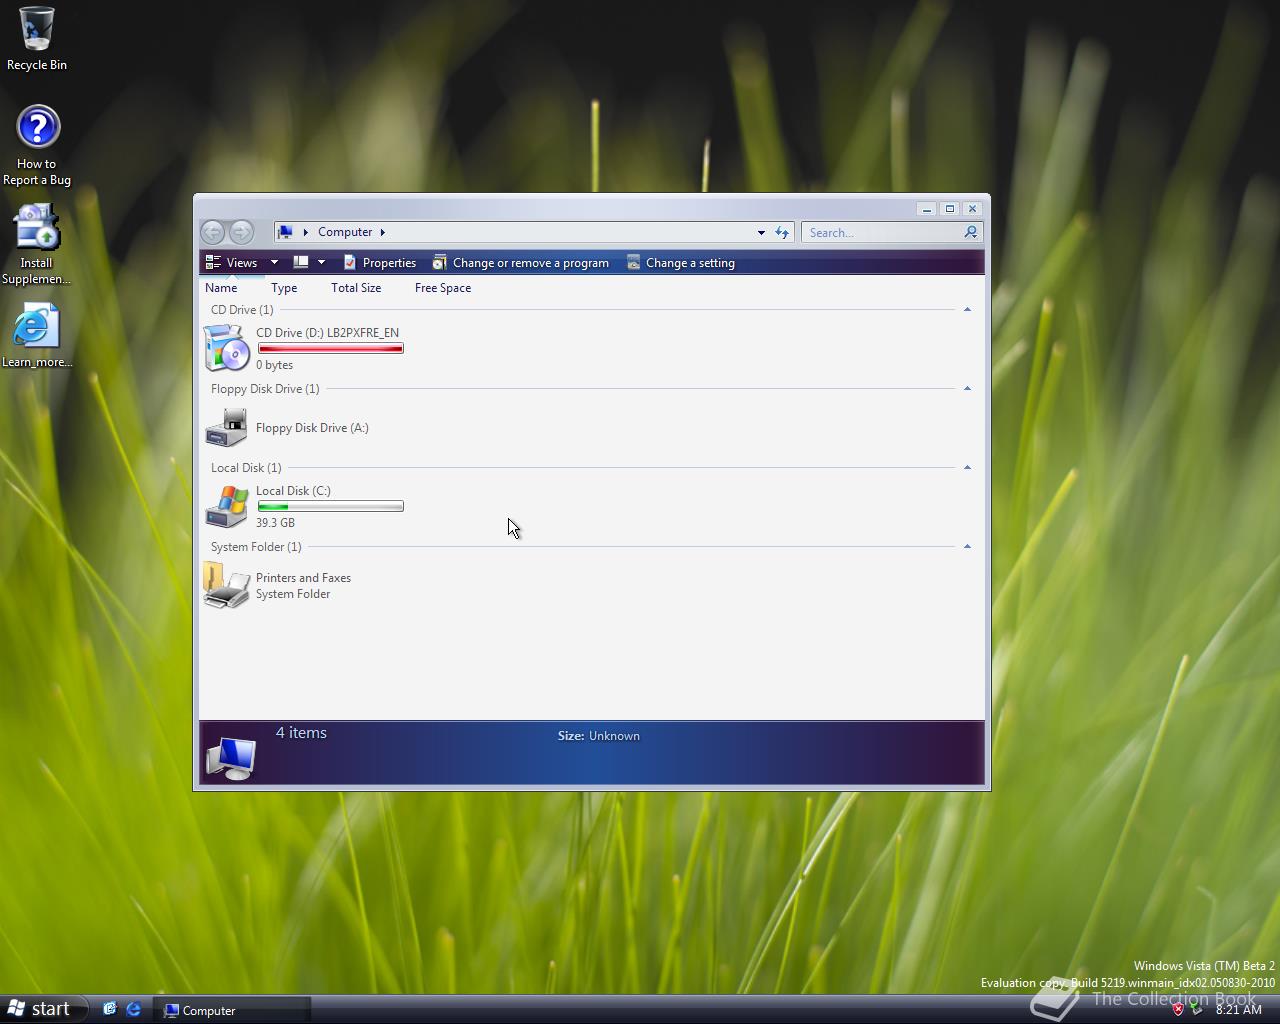Click the 'Floppy Disk Drive (1)' group heading
Viewport: 1280px width, 1024px height.
[265, 389]
